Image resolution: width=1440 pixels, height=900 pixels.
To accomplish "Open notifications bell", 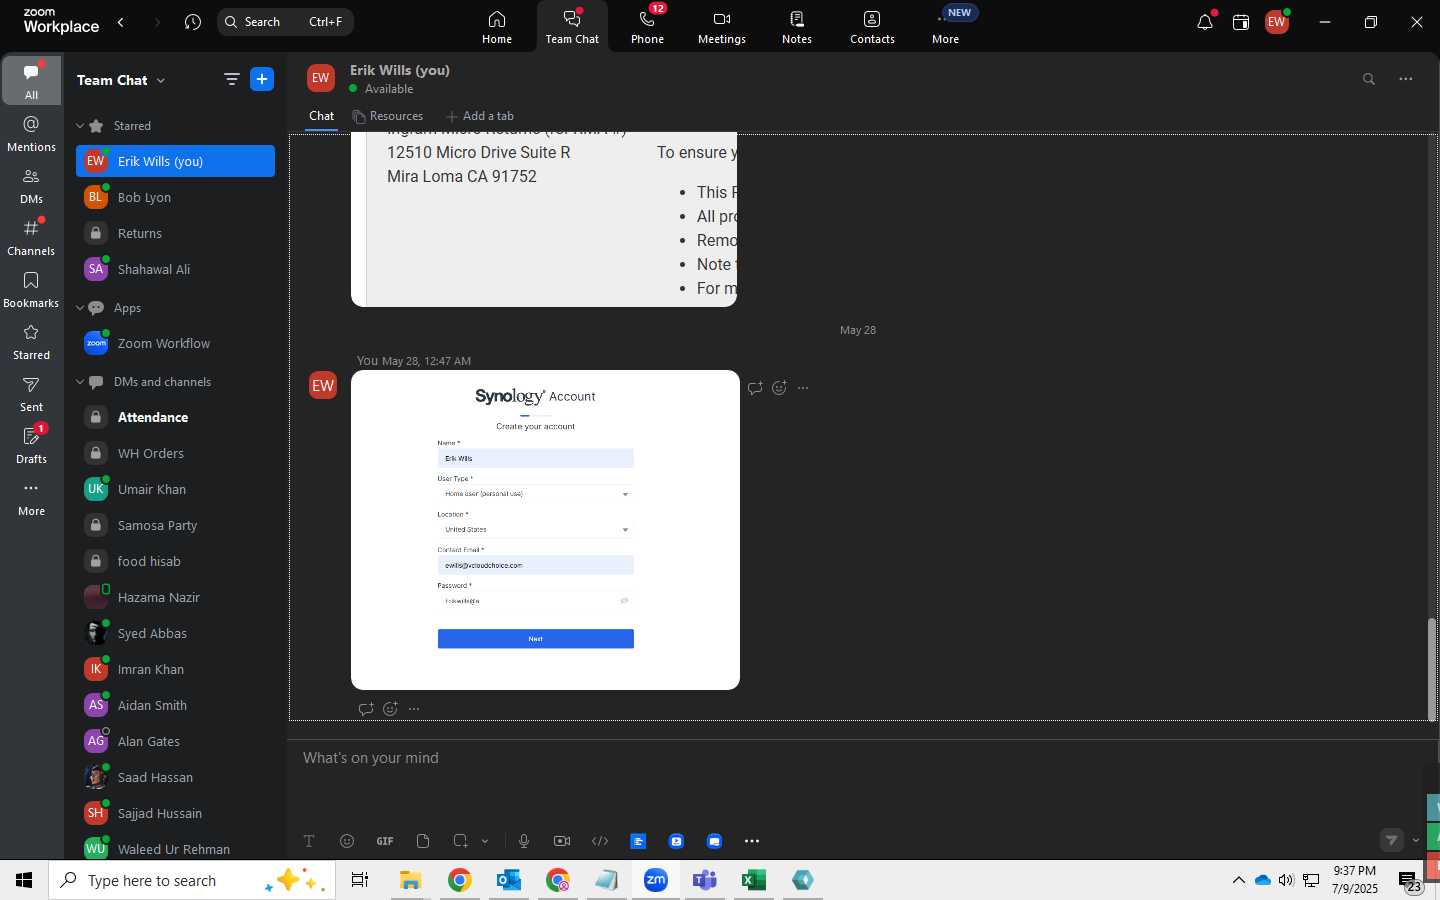I will [x=1205, y=22].
